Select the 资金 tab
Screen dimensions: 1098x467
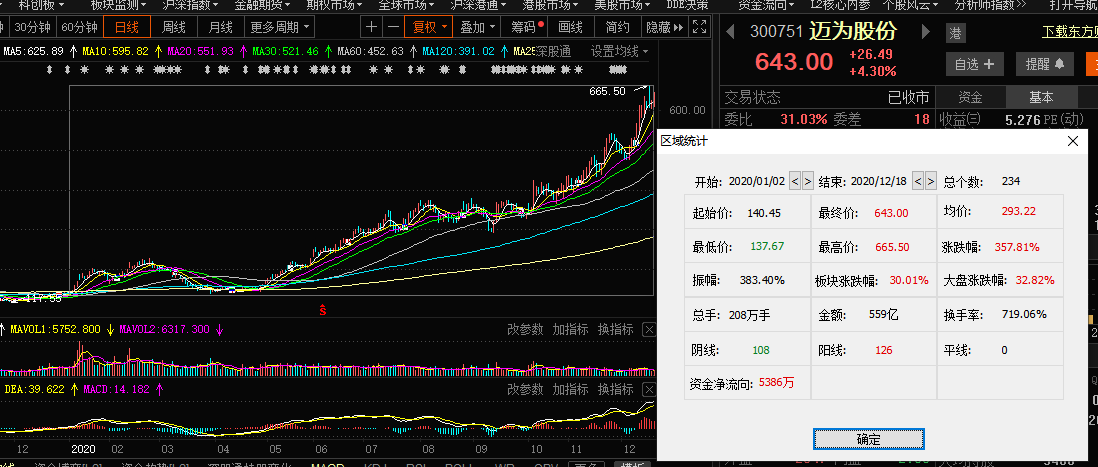point(970,97)
